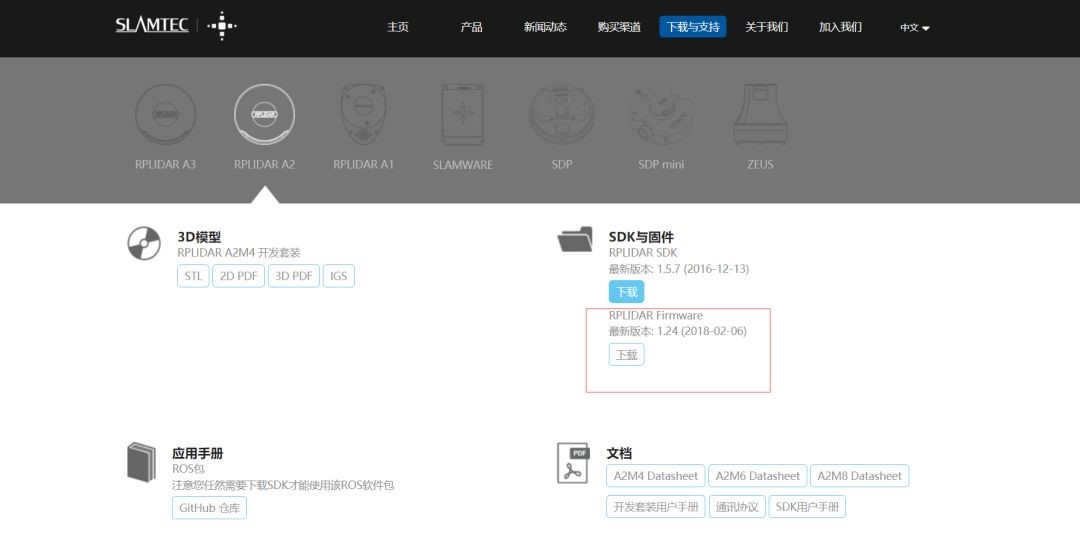Select the RPLIDAR A3 product icon
Image resolution: width=1080 pixels, height=547 pixels.
coord(165,114)
